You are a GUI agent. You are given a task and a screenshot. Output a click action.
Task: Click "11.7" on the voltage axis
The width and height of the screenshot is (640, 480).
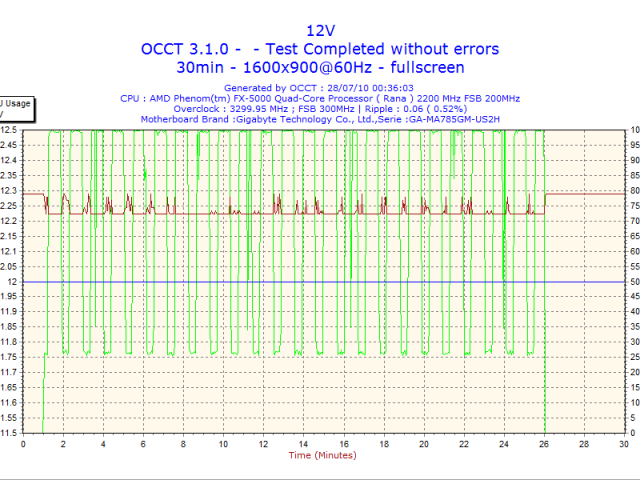coord(8,372)
